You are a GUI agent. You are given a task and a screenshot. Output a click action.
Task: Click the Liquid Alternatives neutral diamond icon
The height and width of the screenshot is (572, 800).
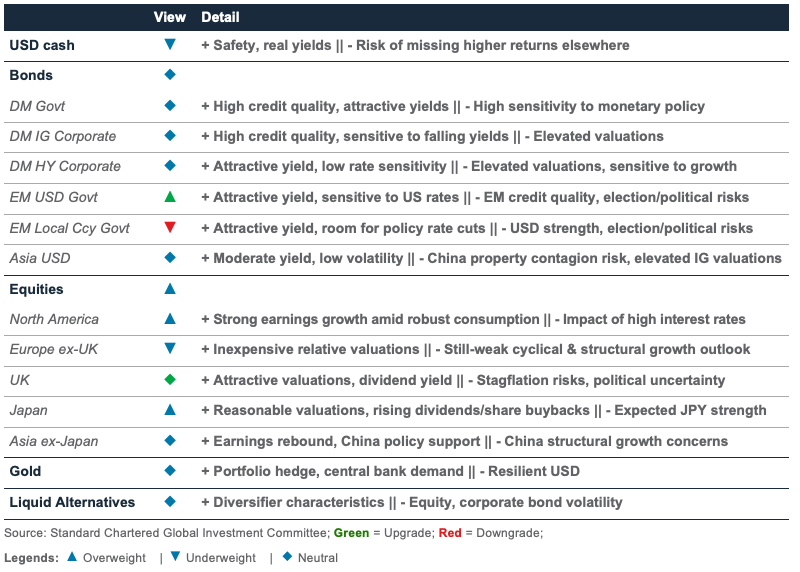[x=169, y=502]
